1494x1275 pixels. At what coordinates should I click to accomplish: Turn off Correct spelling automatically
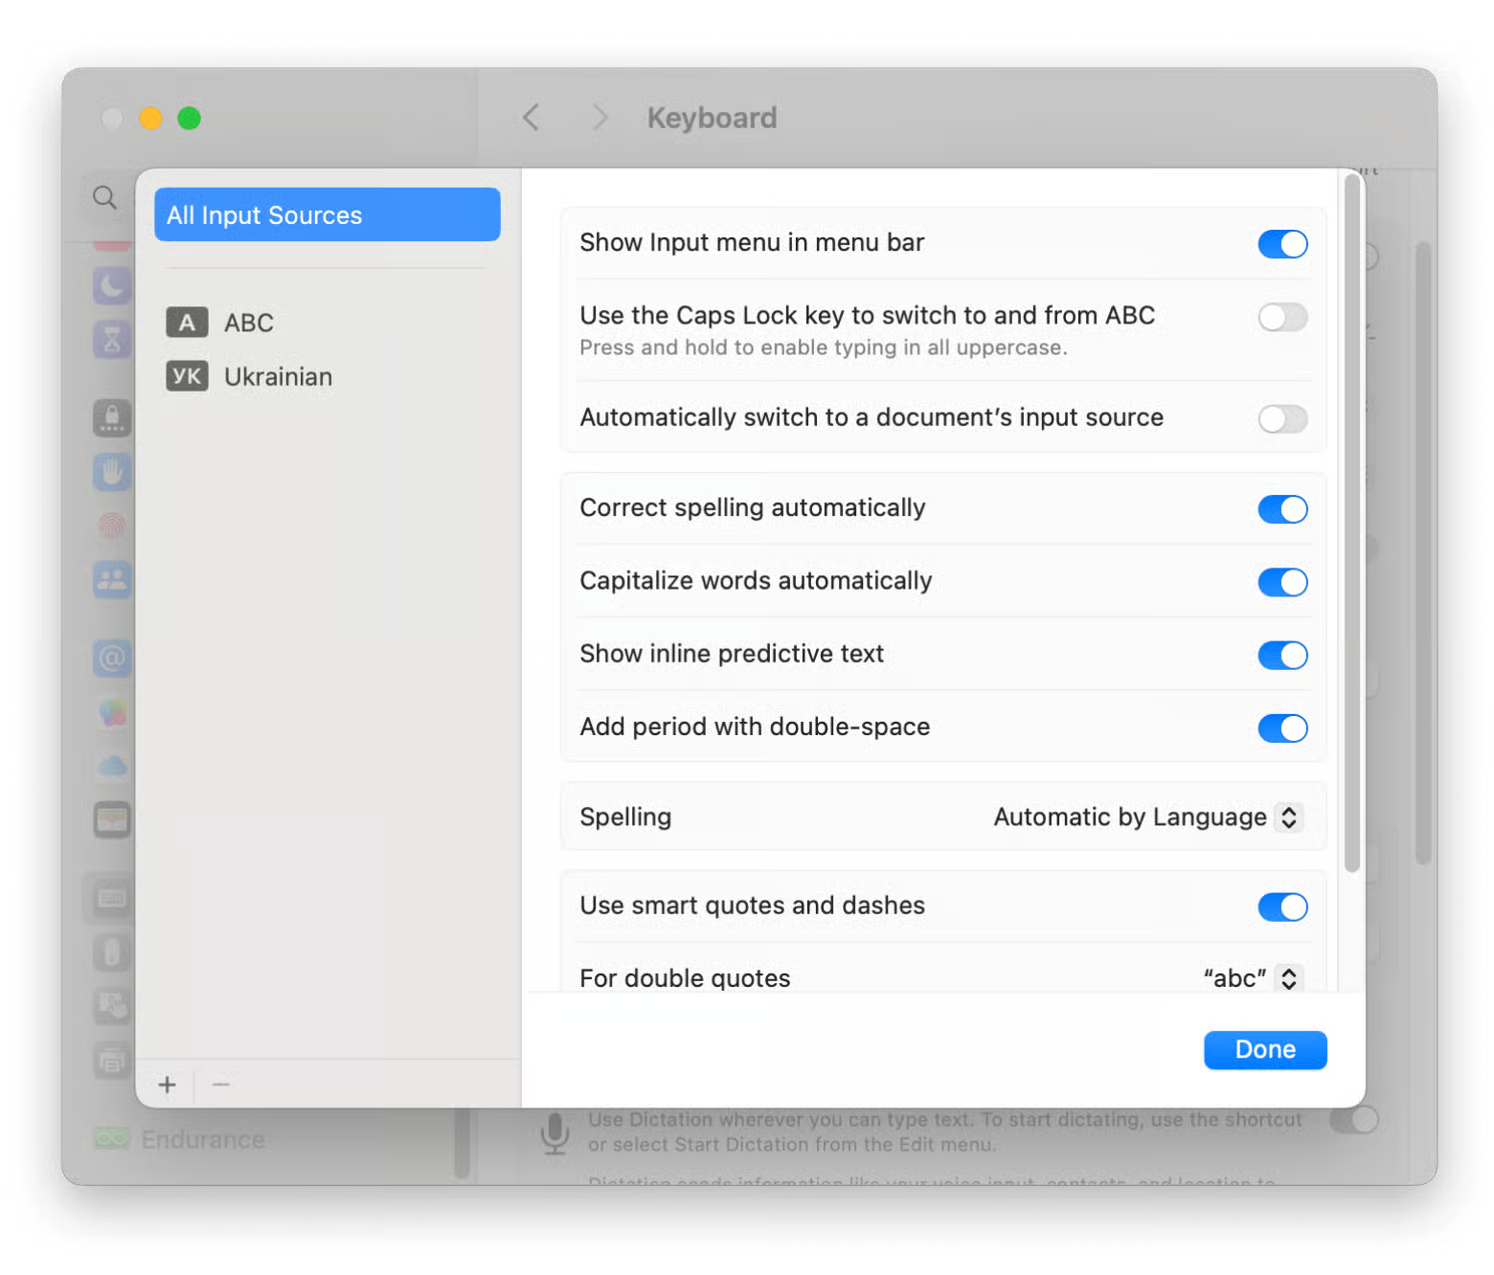coord(1283,509)
